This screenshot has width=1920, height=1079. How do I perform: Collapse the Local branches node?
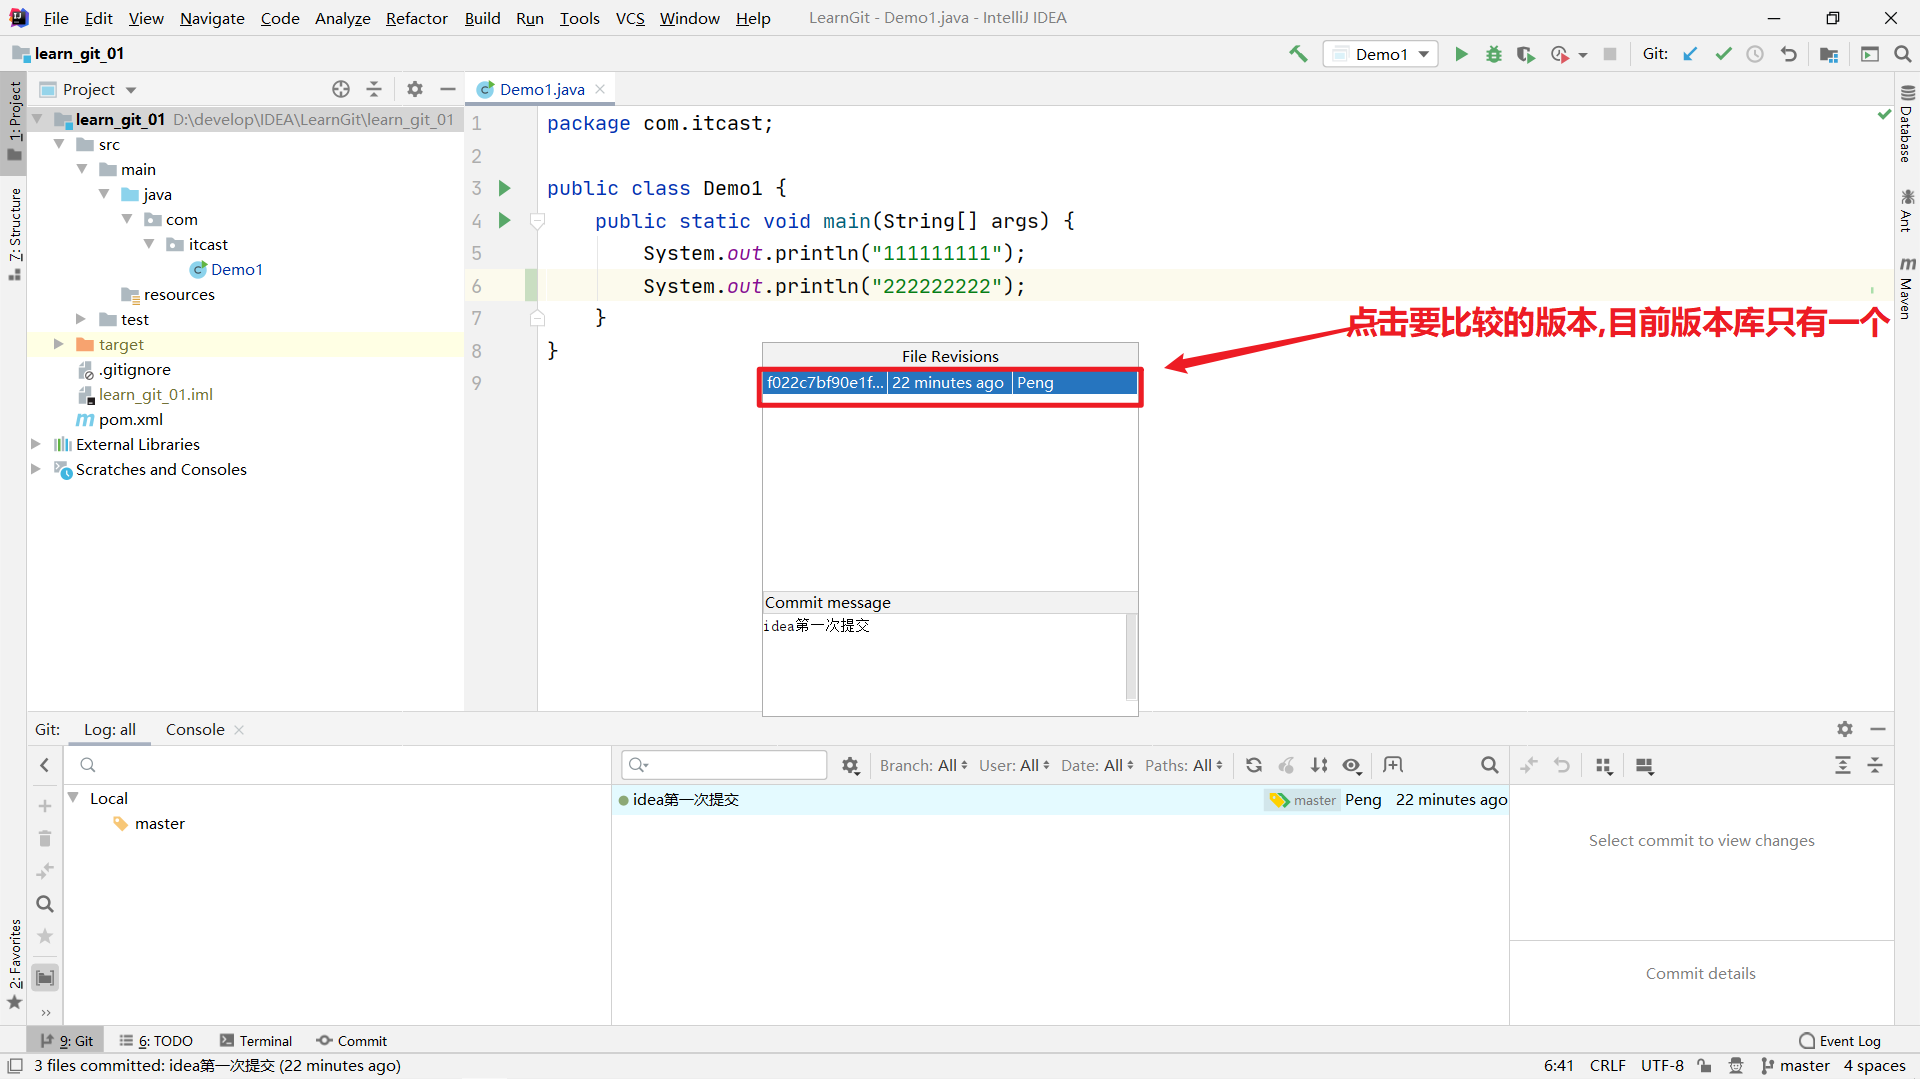[x=73, y=798]
